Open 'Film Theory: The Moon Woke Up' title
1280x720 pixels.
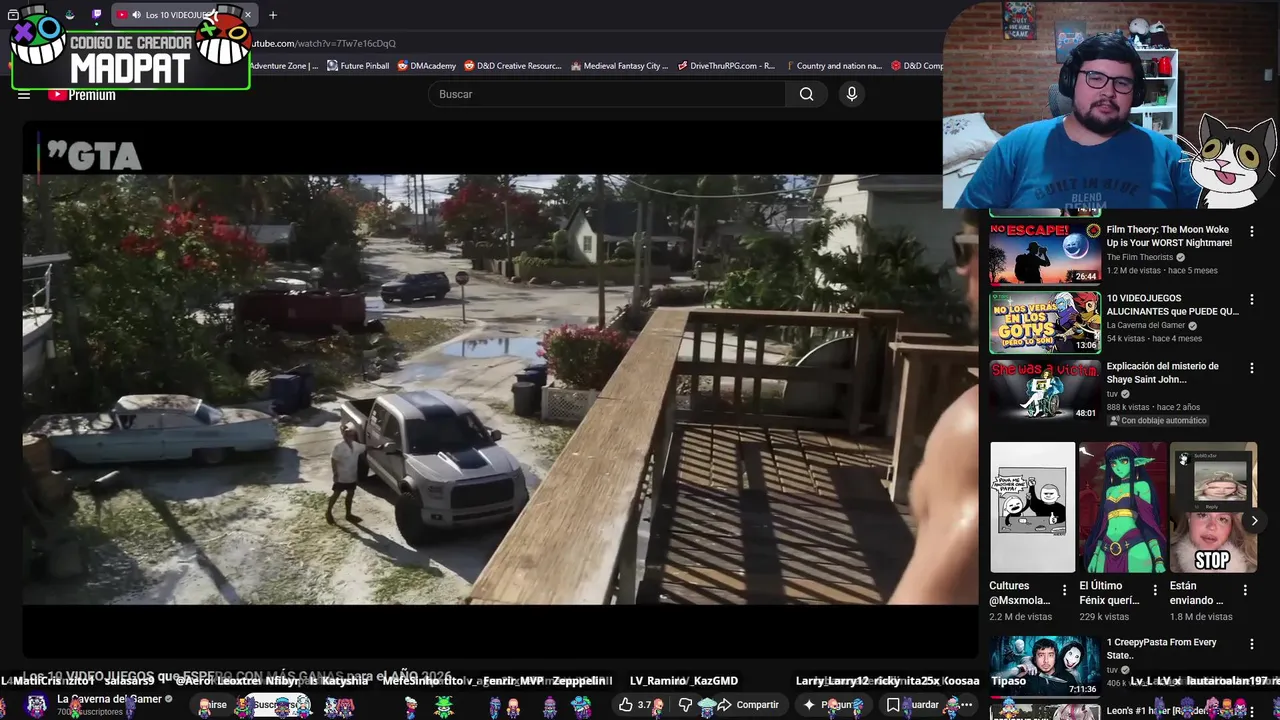pos(1169,236)
